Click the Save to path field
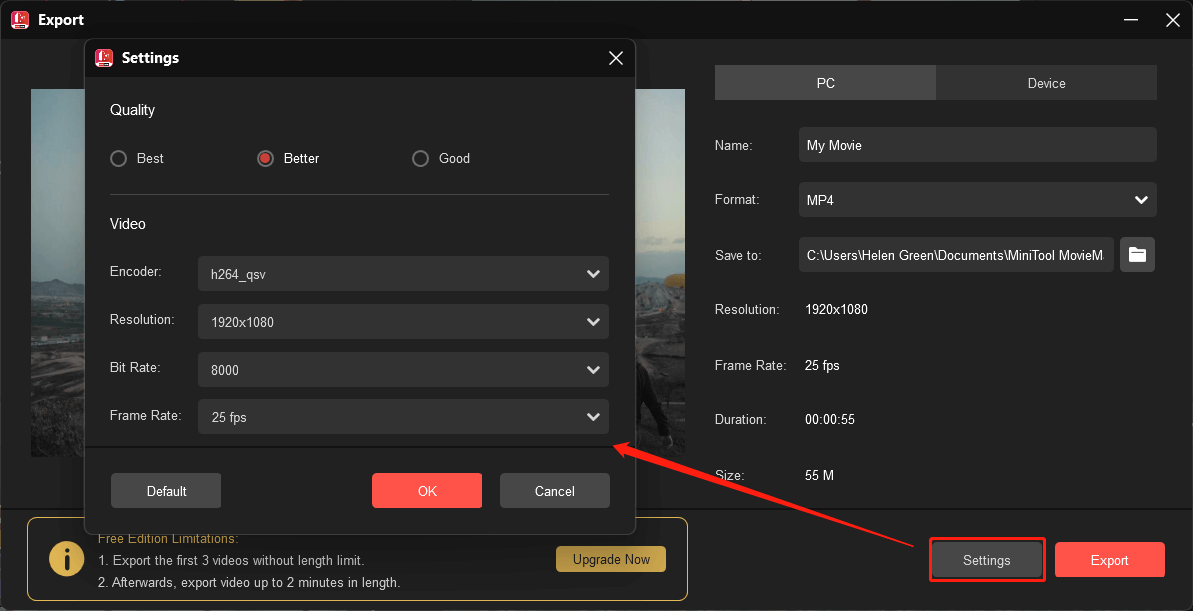 (x=956, y=255)
